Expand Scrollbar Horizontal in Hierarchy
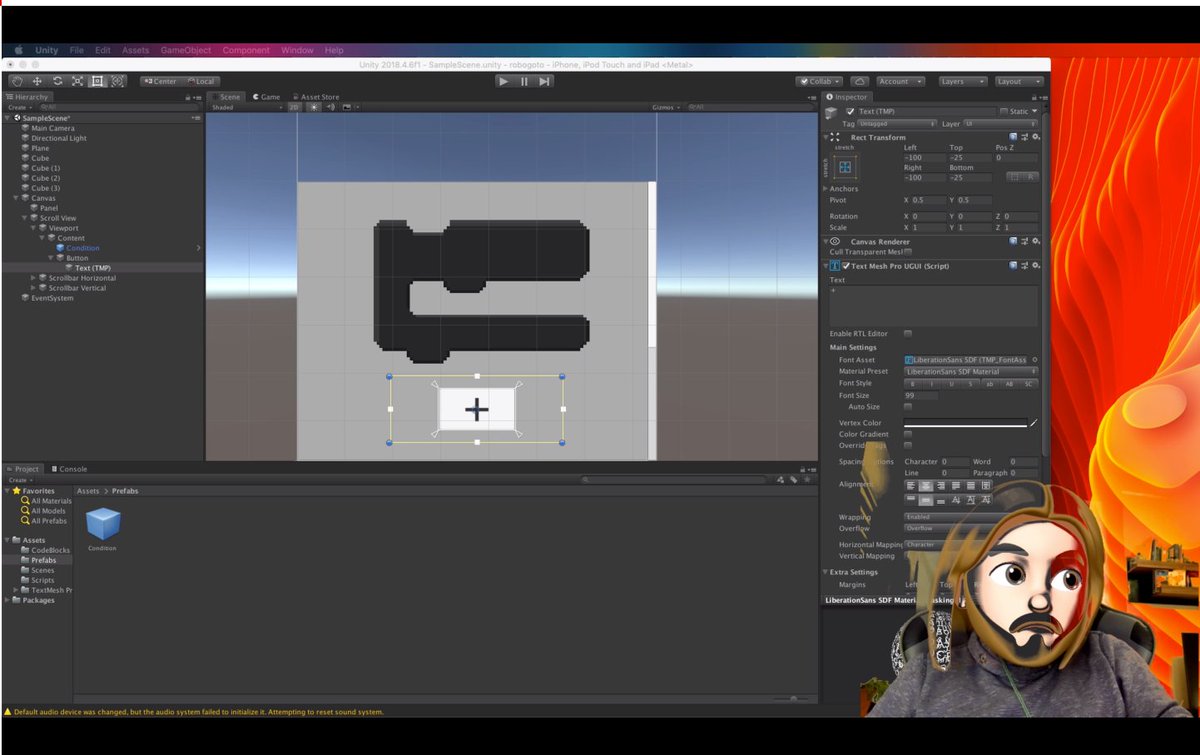Screen dimensions: 1200x755 coord(34,278)
